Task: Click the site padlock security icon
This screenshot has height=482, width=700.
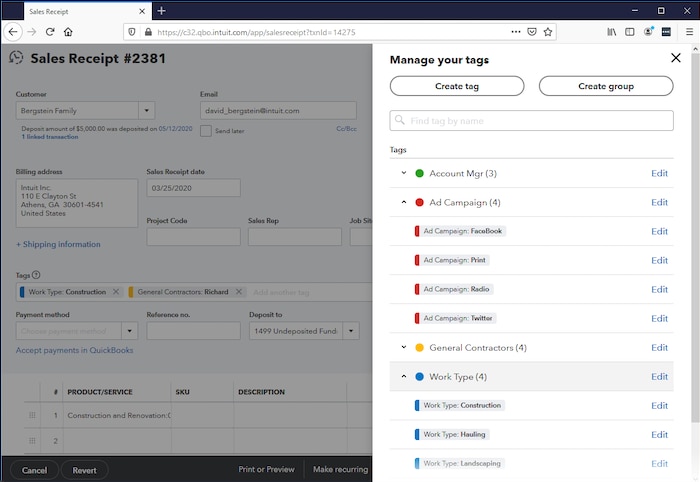Action: click(x=148, y=32)
